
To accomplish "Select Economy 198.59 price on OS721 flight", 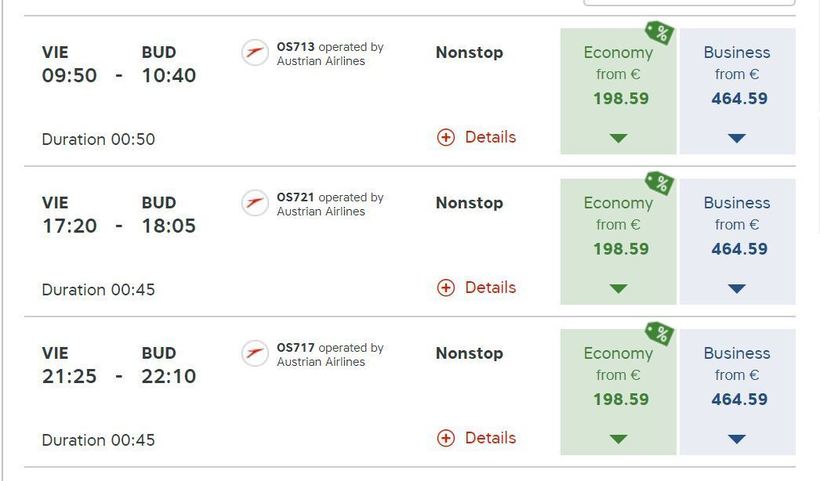I will [621, 249].
